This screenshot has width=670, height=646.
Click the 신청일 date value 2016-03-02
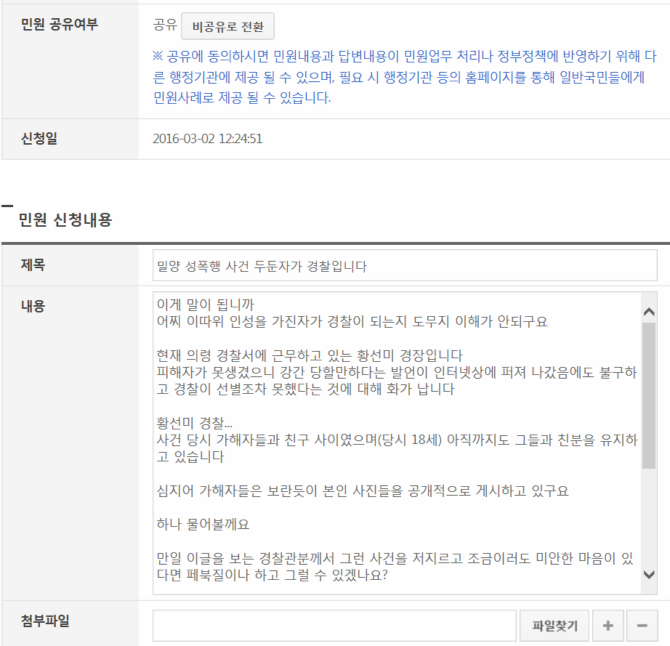coord(208,138)
